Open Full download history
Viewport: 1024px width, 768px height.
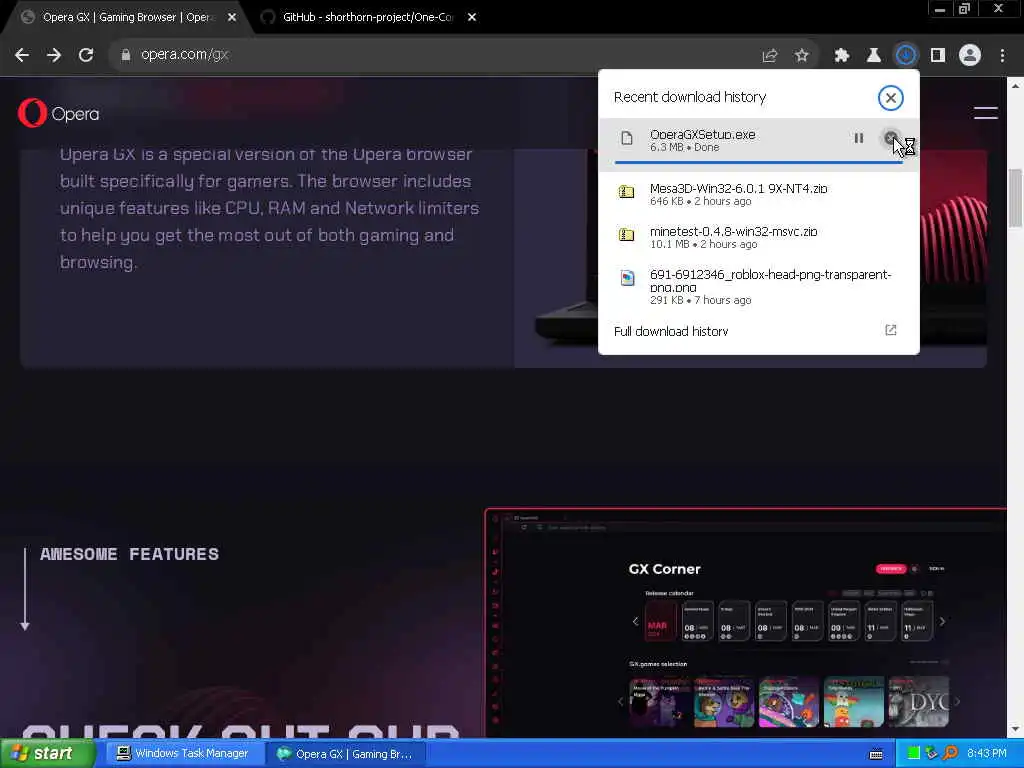pyautogui.click(x=759, y=331)
